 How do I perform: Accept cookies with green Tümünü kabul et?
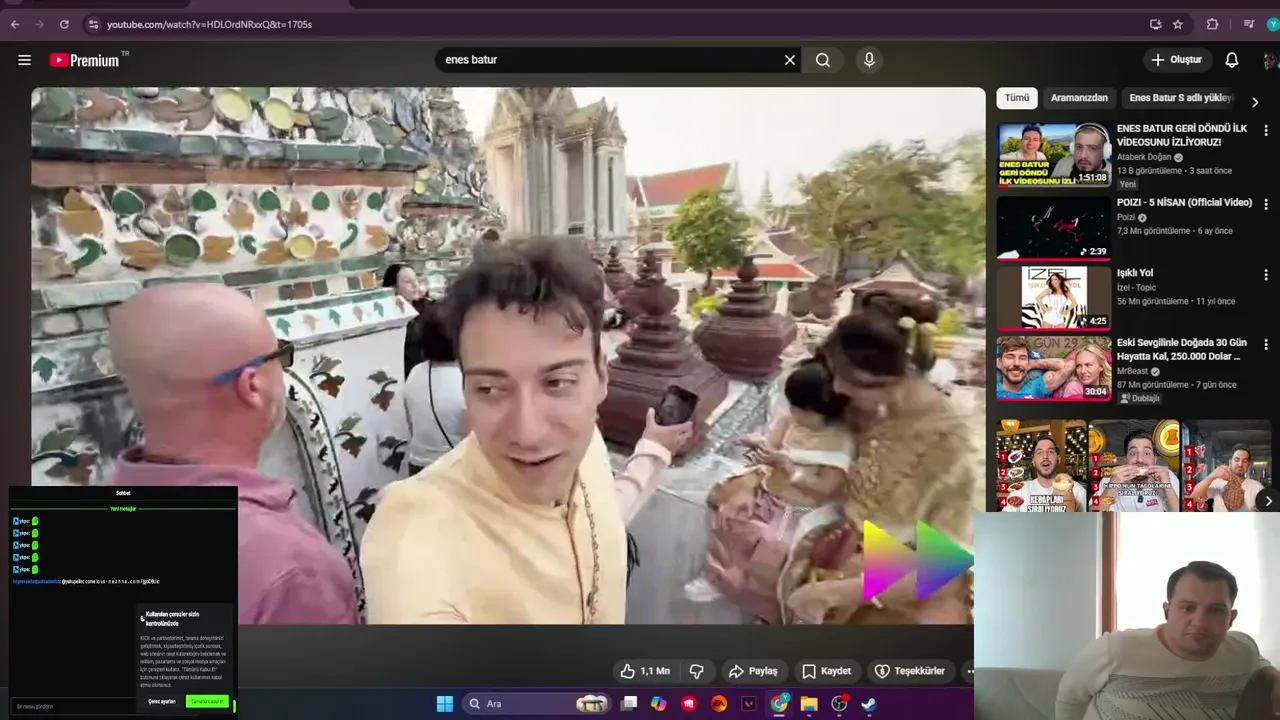click(x=207, y=702)
